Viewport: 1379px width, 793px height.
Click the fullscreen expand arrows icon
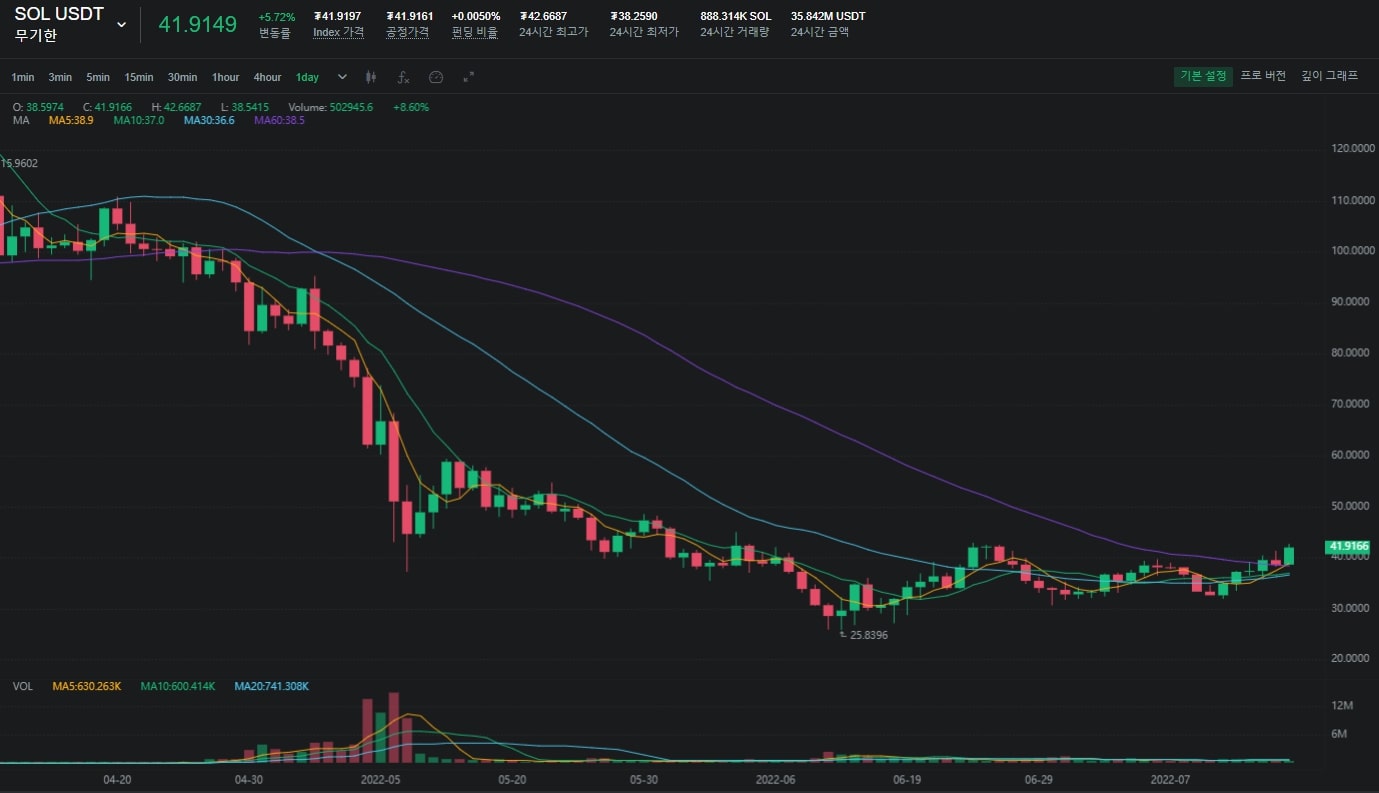pyautogui.click(x=468, y=77)
